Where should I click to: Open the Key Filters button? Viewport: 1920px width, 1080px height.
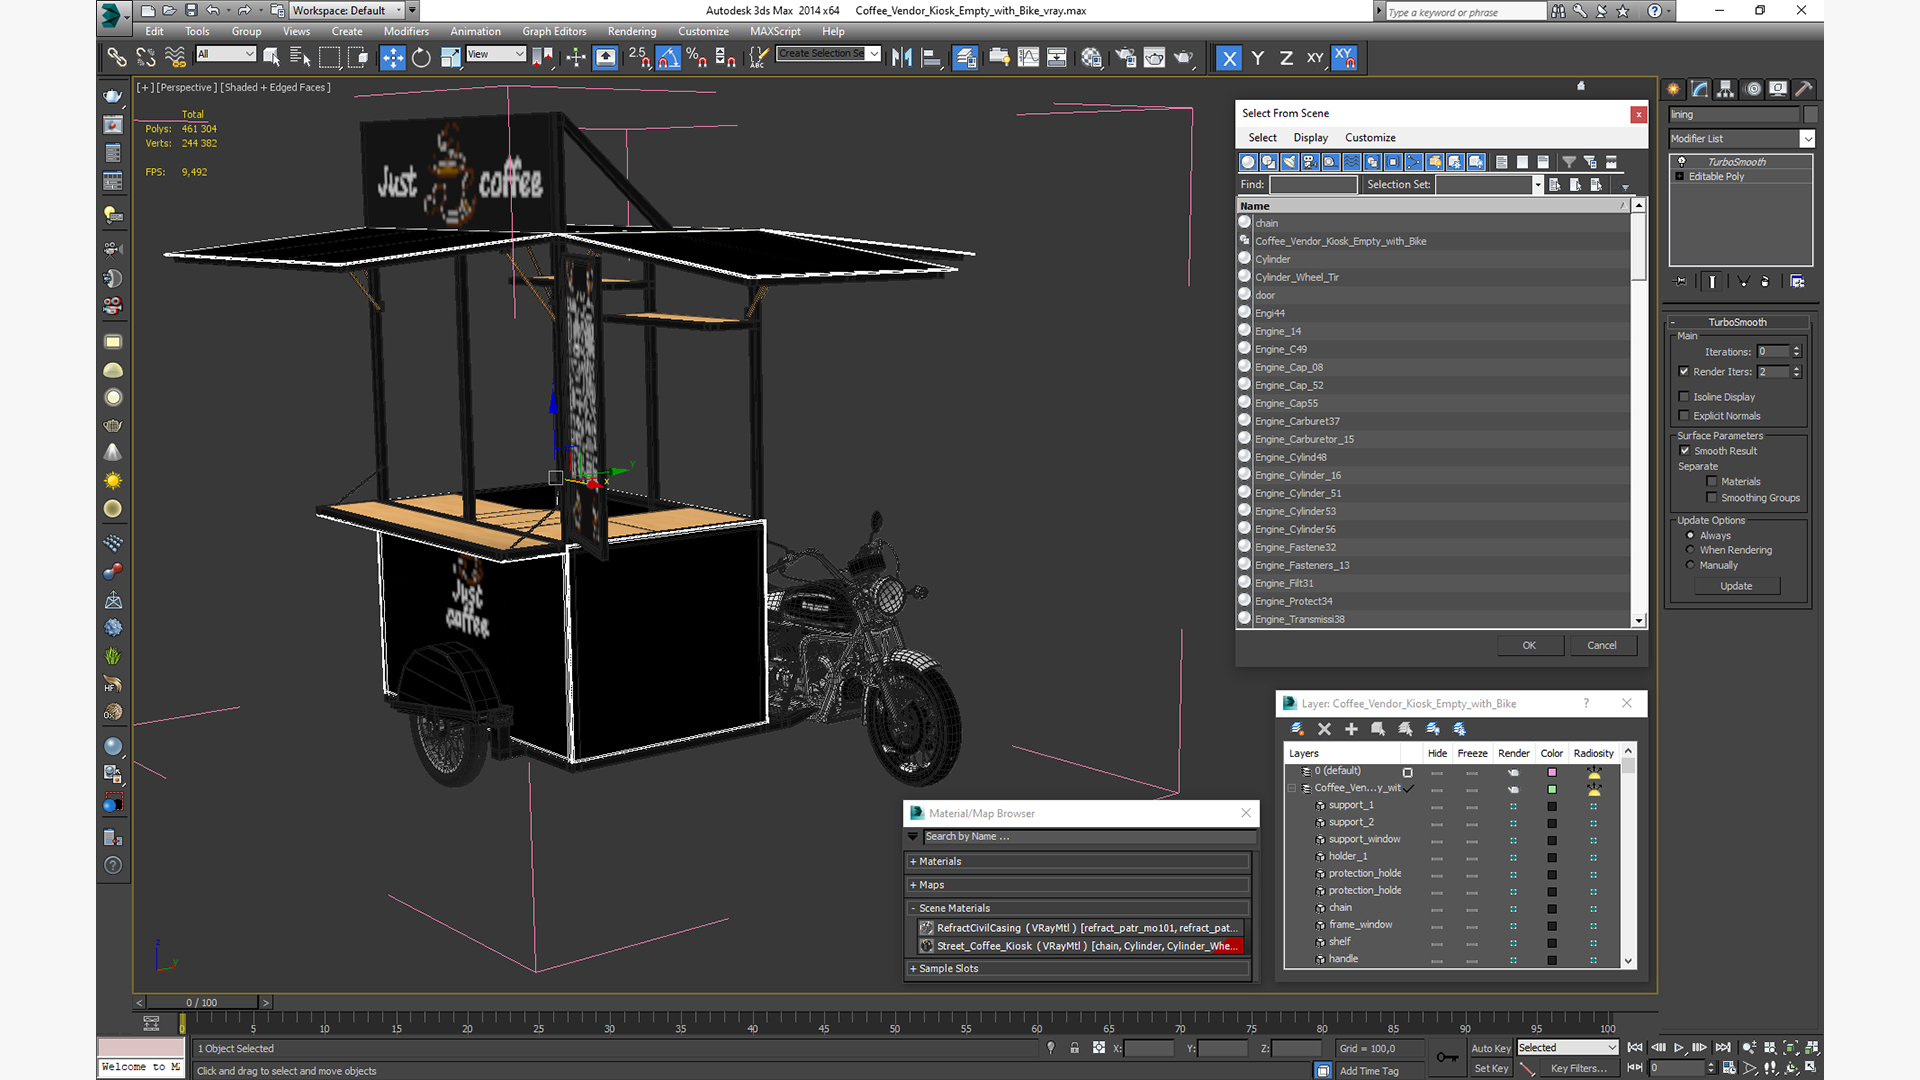click(x=1578, y=1068)
